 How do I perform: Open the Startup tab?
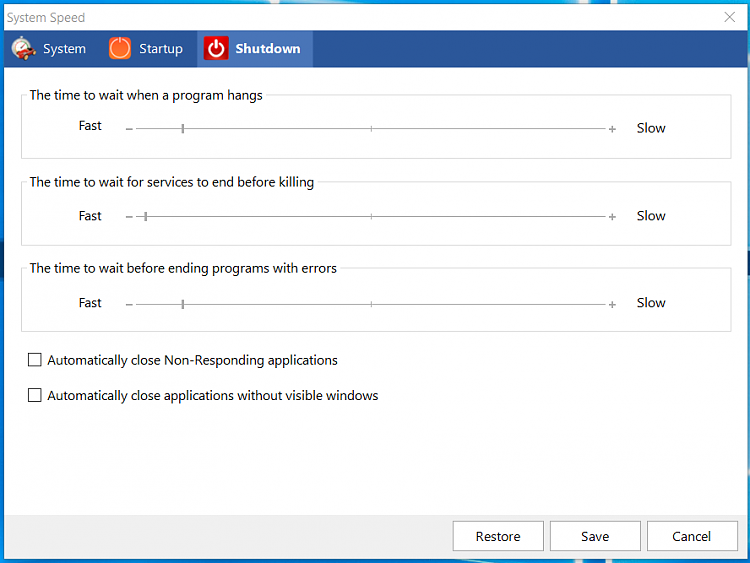(x=146, y=49)
